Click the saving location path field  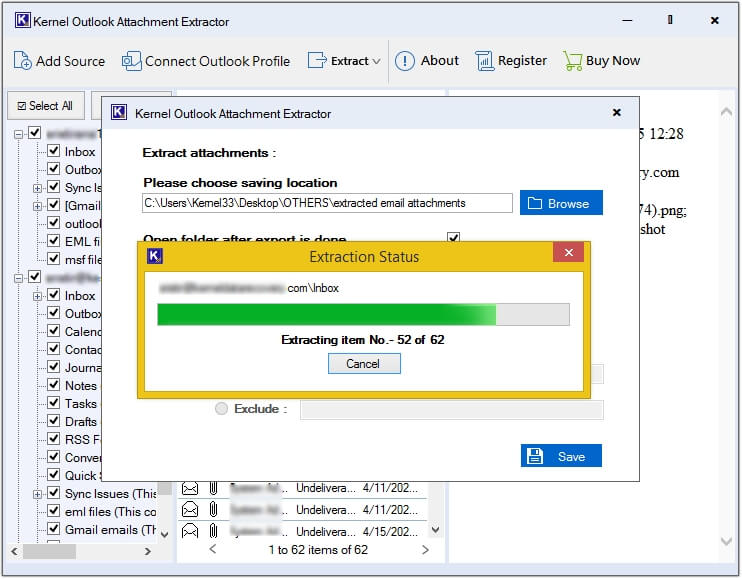tap(327, 203)
